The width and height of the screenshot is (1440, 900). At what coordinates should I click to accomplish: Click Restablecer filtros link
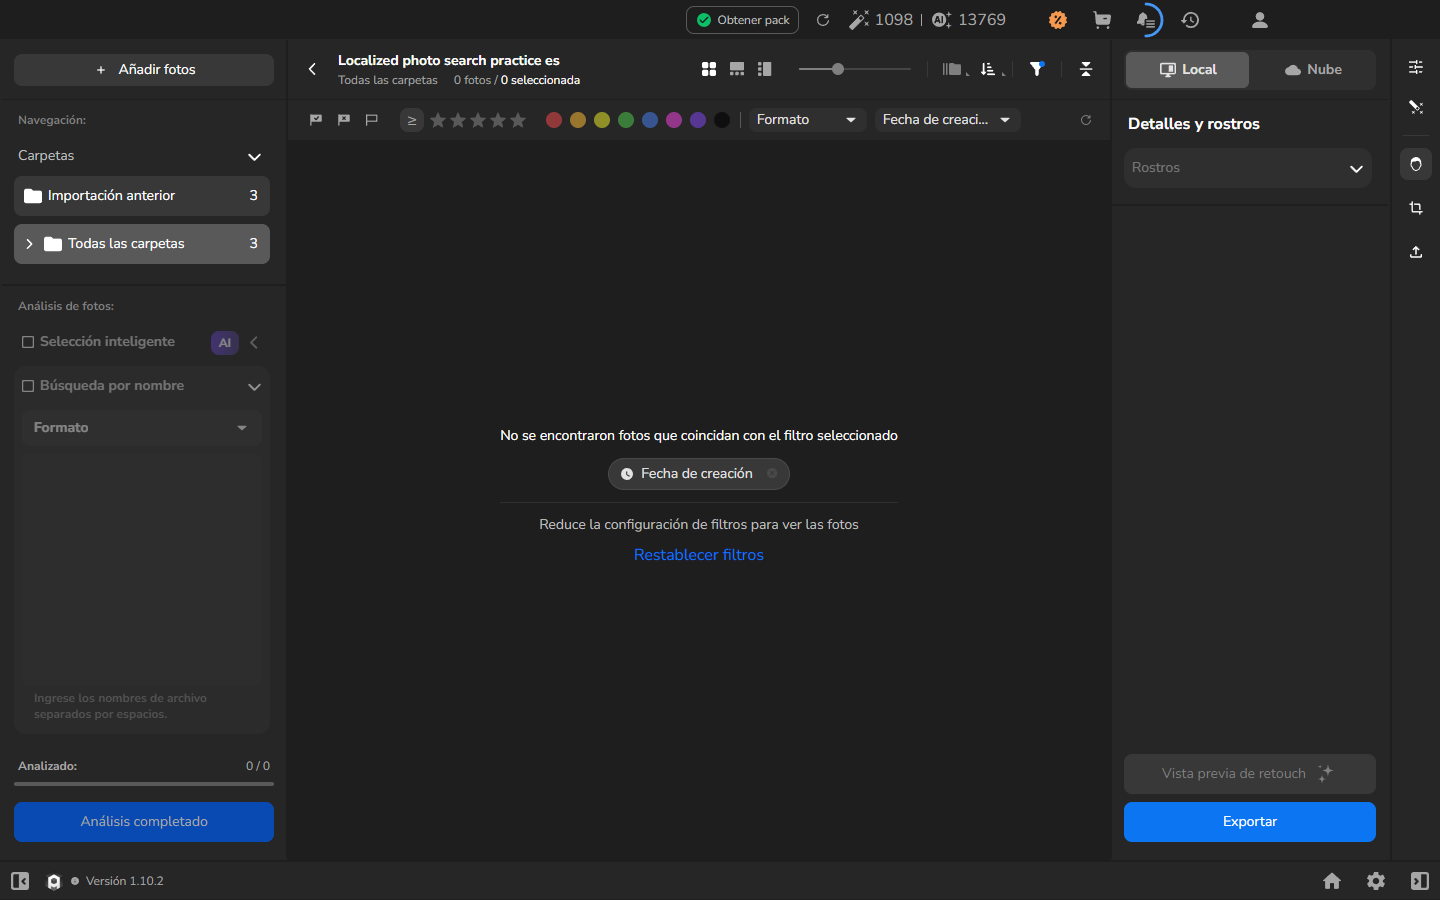click(x=699, y=555)
